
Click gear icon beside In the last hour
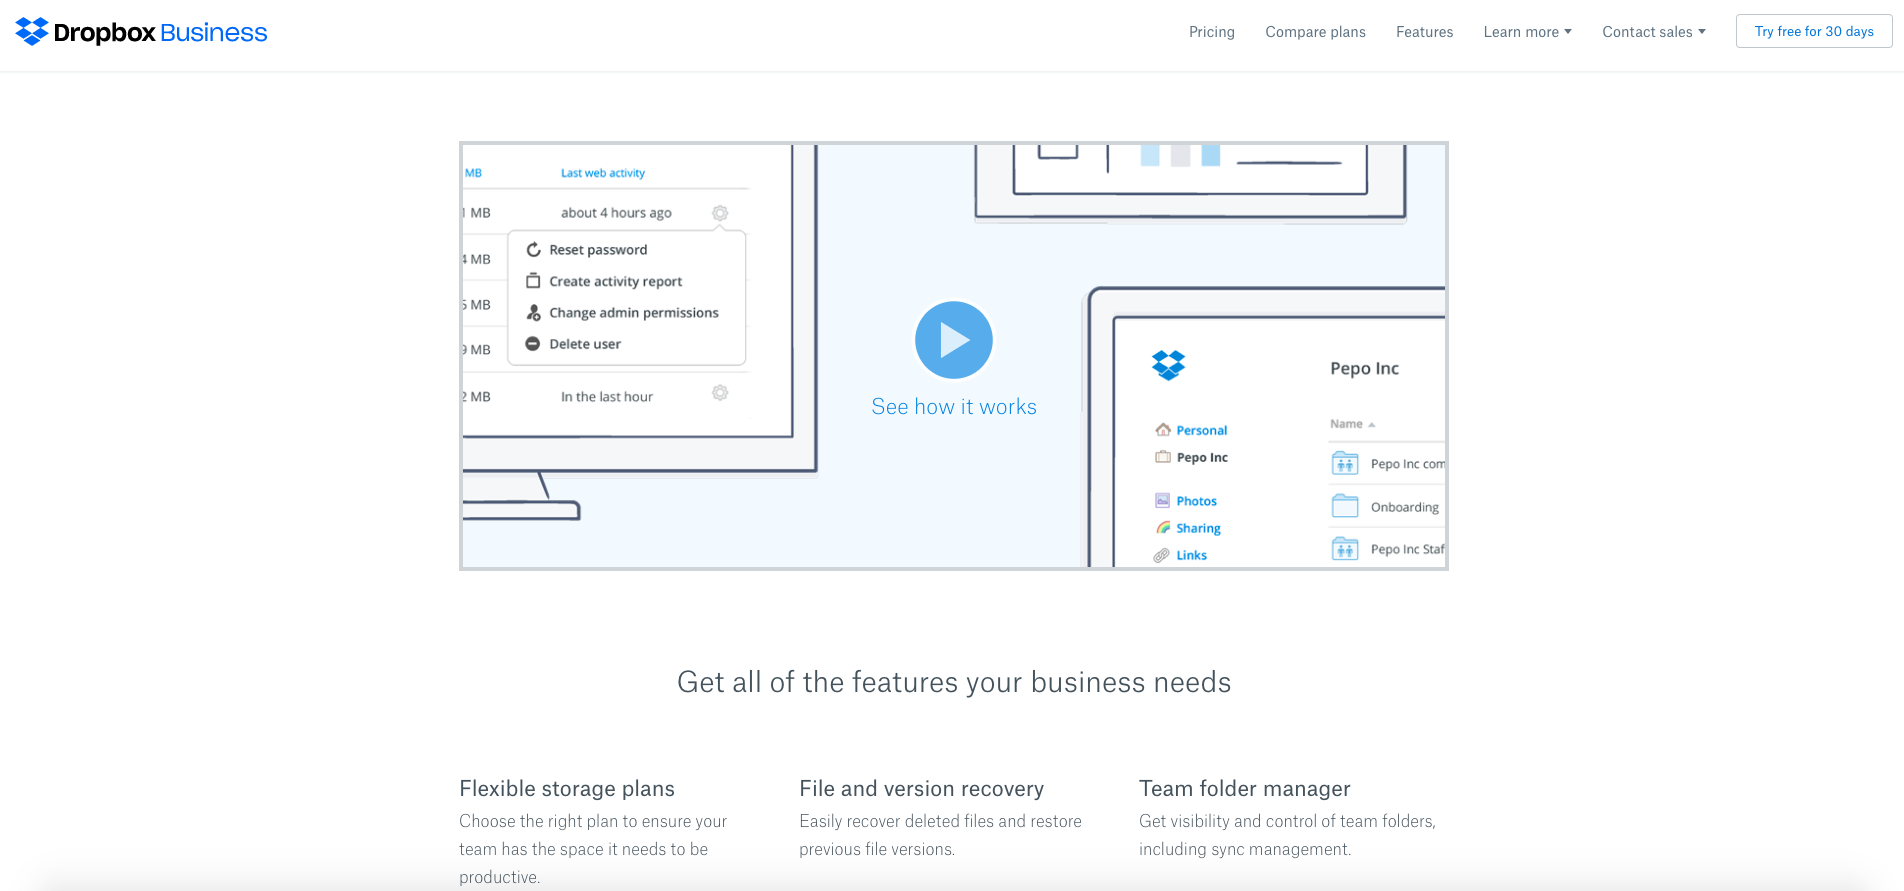click(x=720, y=393)
